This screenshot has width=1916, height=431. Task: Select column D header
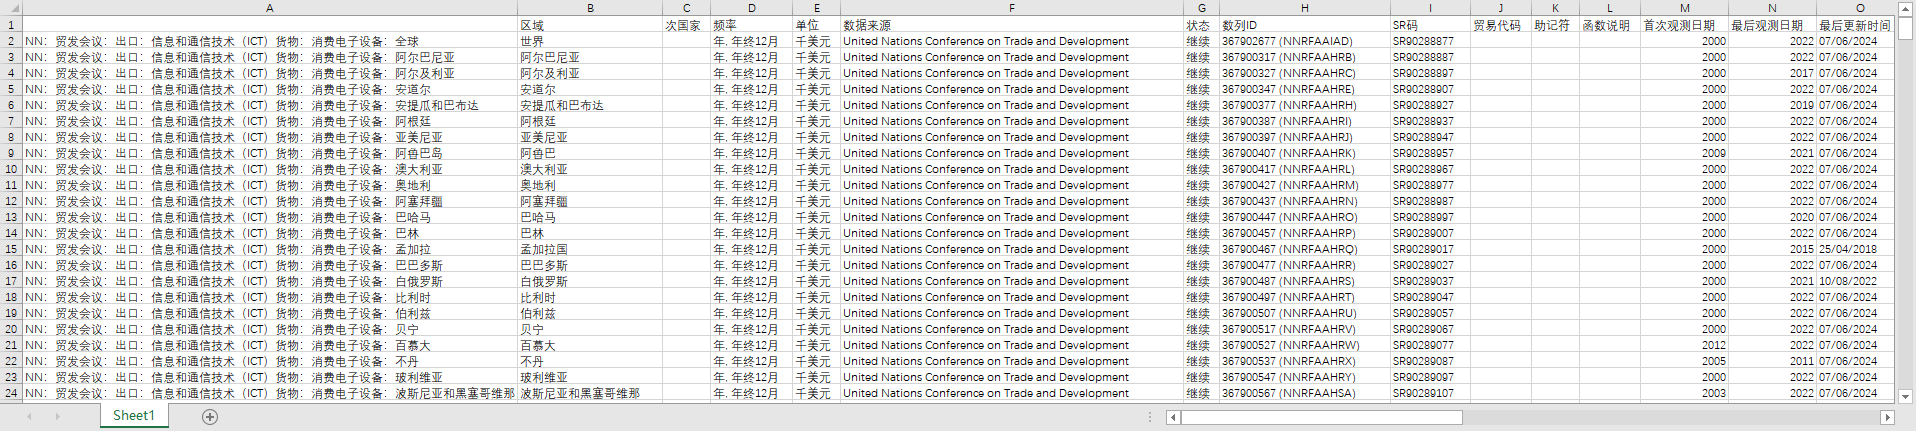pyautogui.click(x=751, y=8)
